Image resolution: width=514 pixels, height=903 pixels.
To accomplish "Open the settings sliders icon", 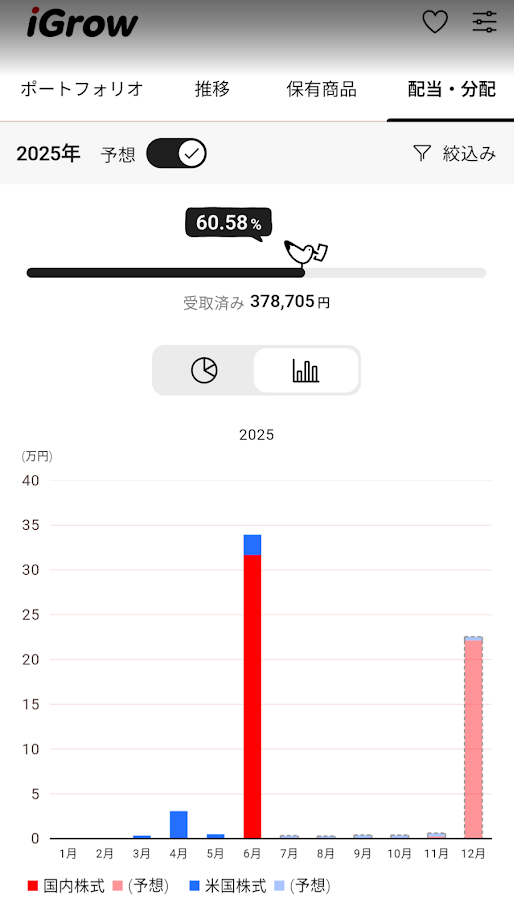I will [x=484, y=22].
